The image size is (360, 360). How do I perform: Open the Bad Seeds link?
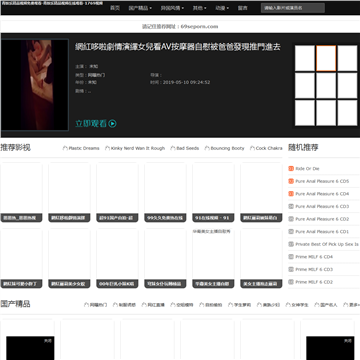pos(188,148)
